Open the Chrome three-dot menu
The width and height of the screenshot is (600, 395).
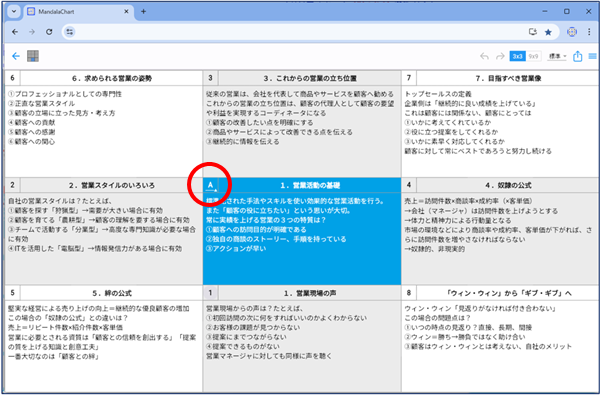pyautogui.click(x=589, y=32)
